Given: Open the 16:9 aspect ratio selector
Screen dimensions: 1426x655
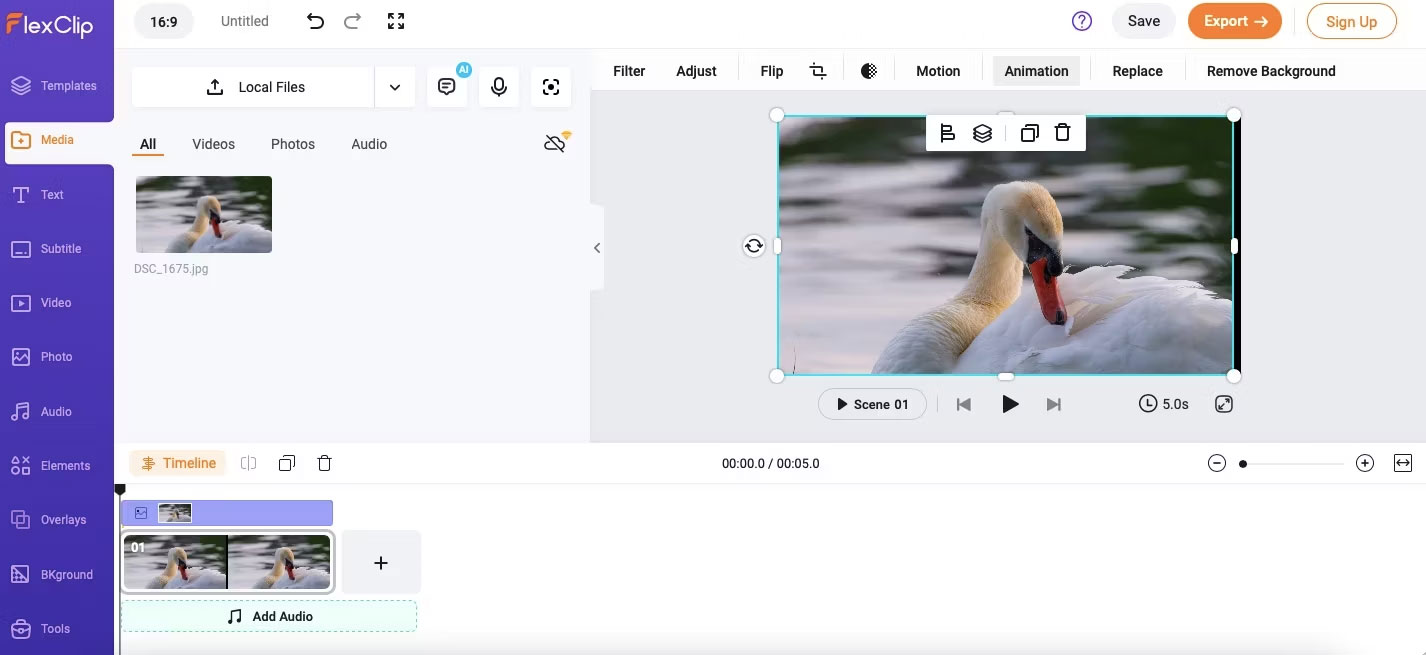Looking at the screenshot, I should (x=163, y=21).
